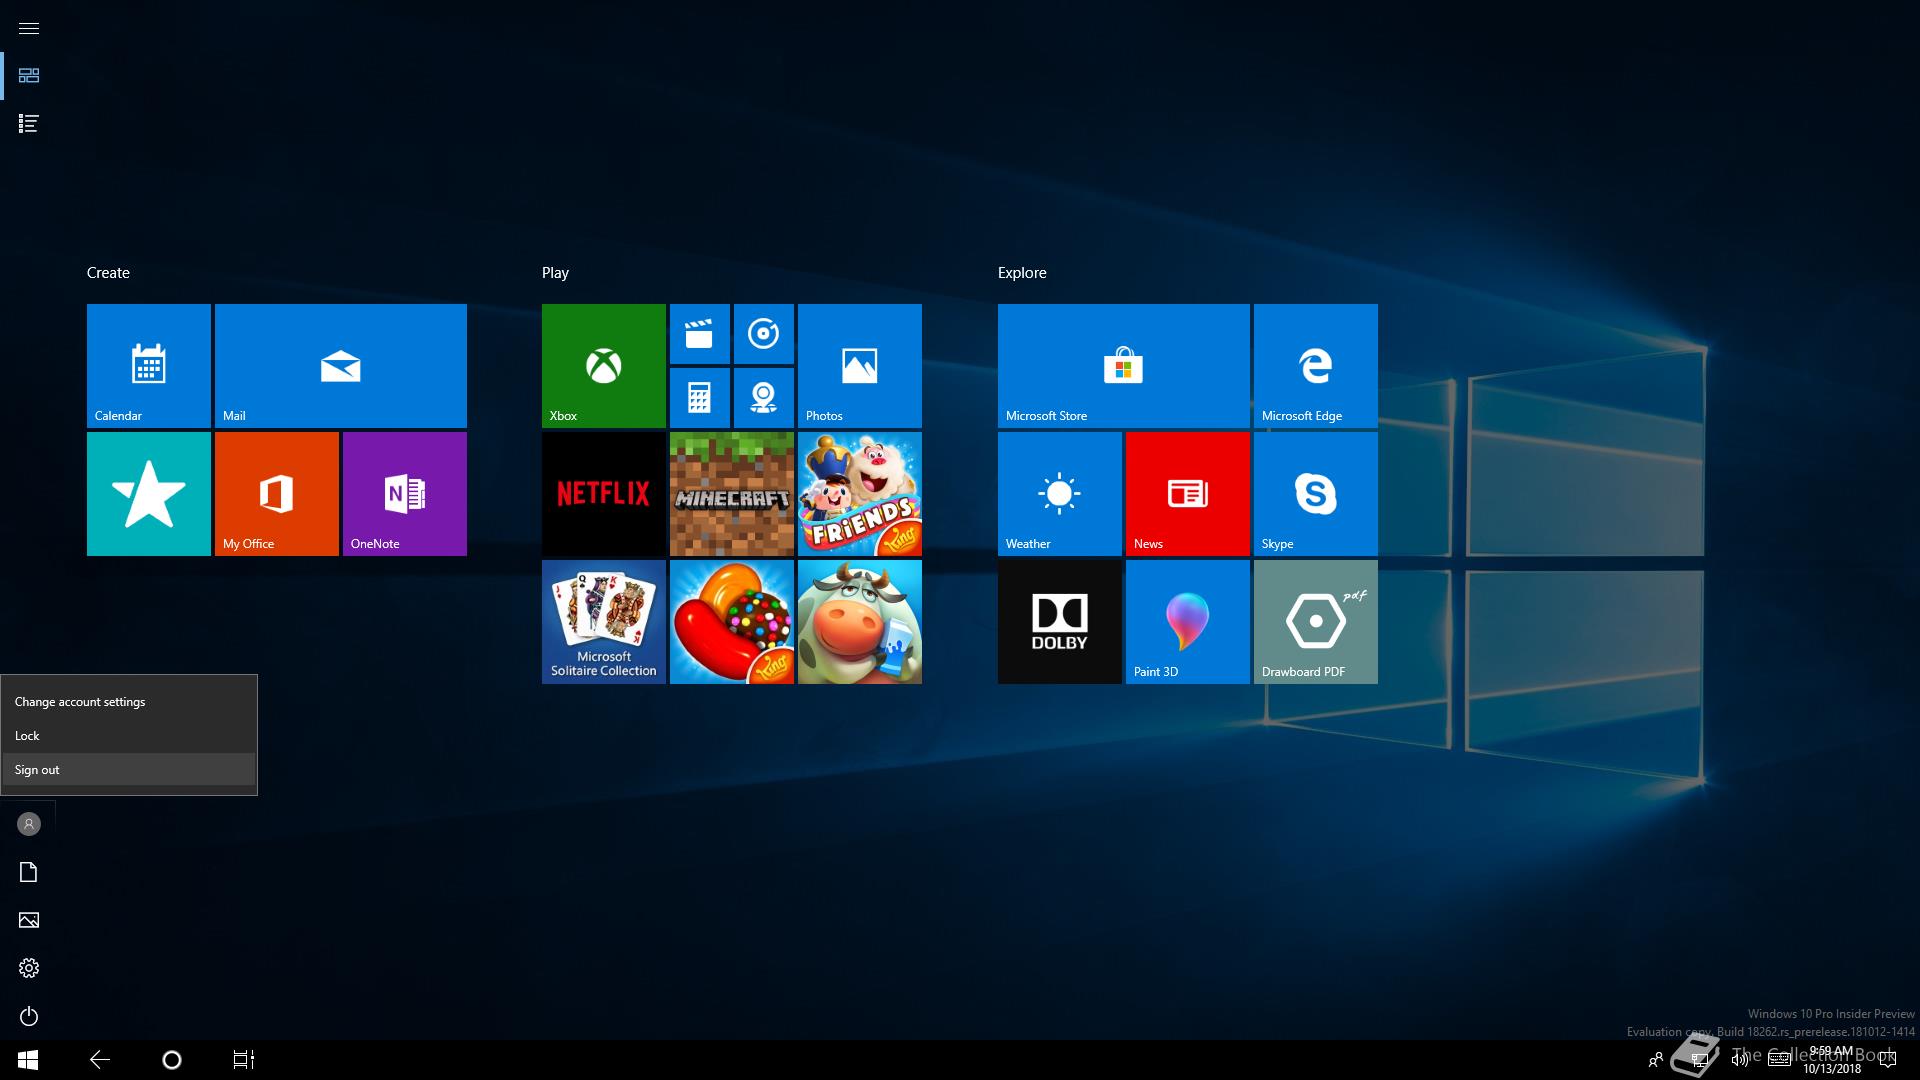Open the Photos tile
The height and width of the screenshot is (1080, 1920).
tap(860, 366)
